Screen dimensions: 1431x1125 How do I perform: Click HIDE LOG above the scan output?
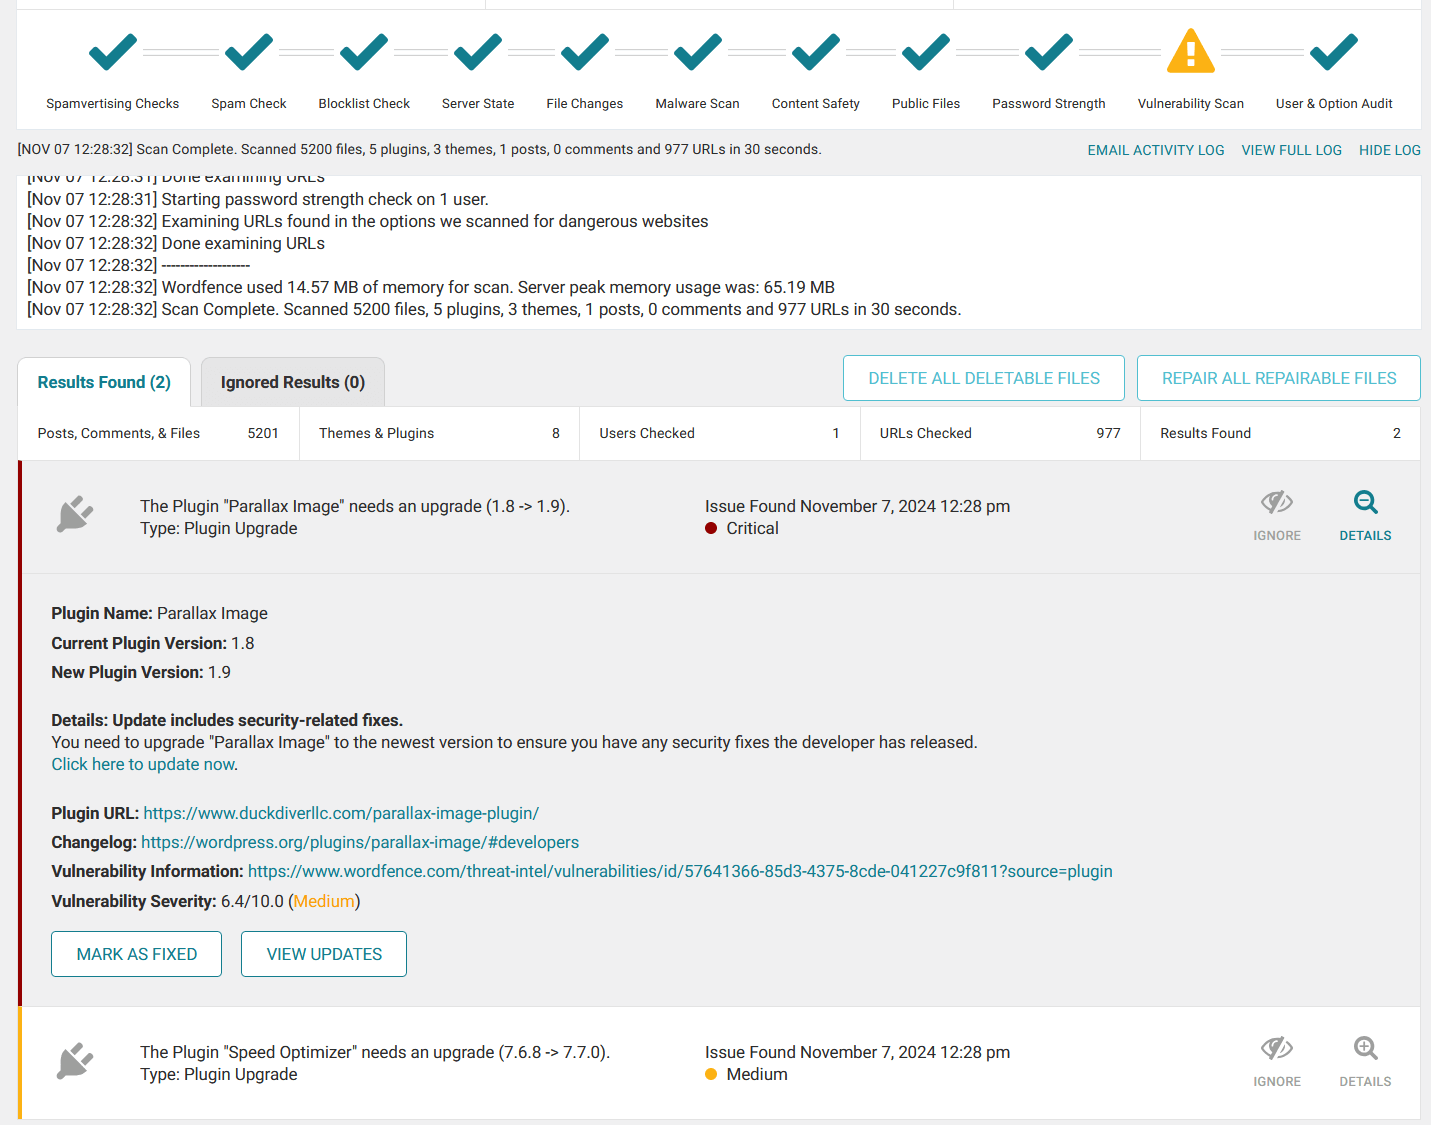pos(1389,150)
